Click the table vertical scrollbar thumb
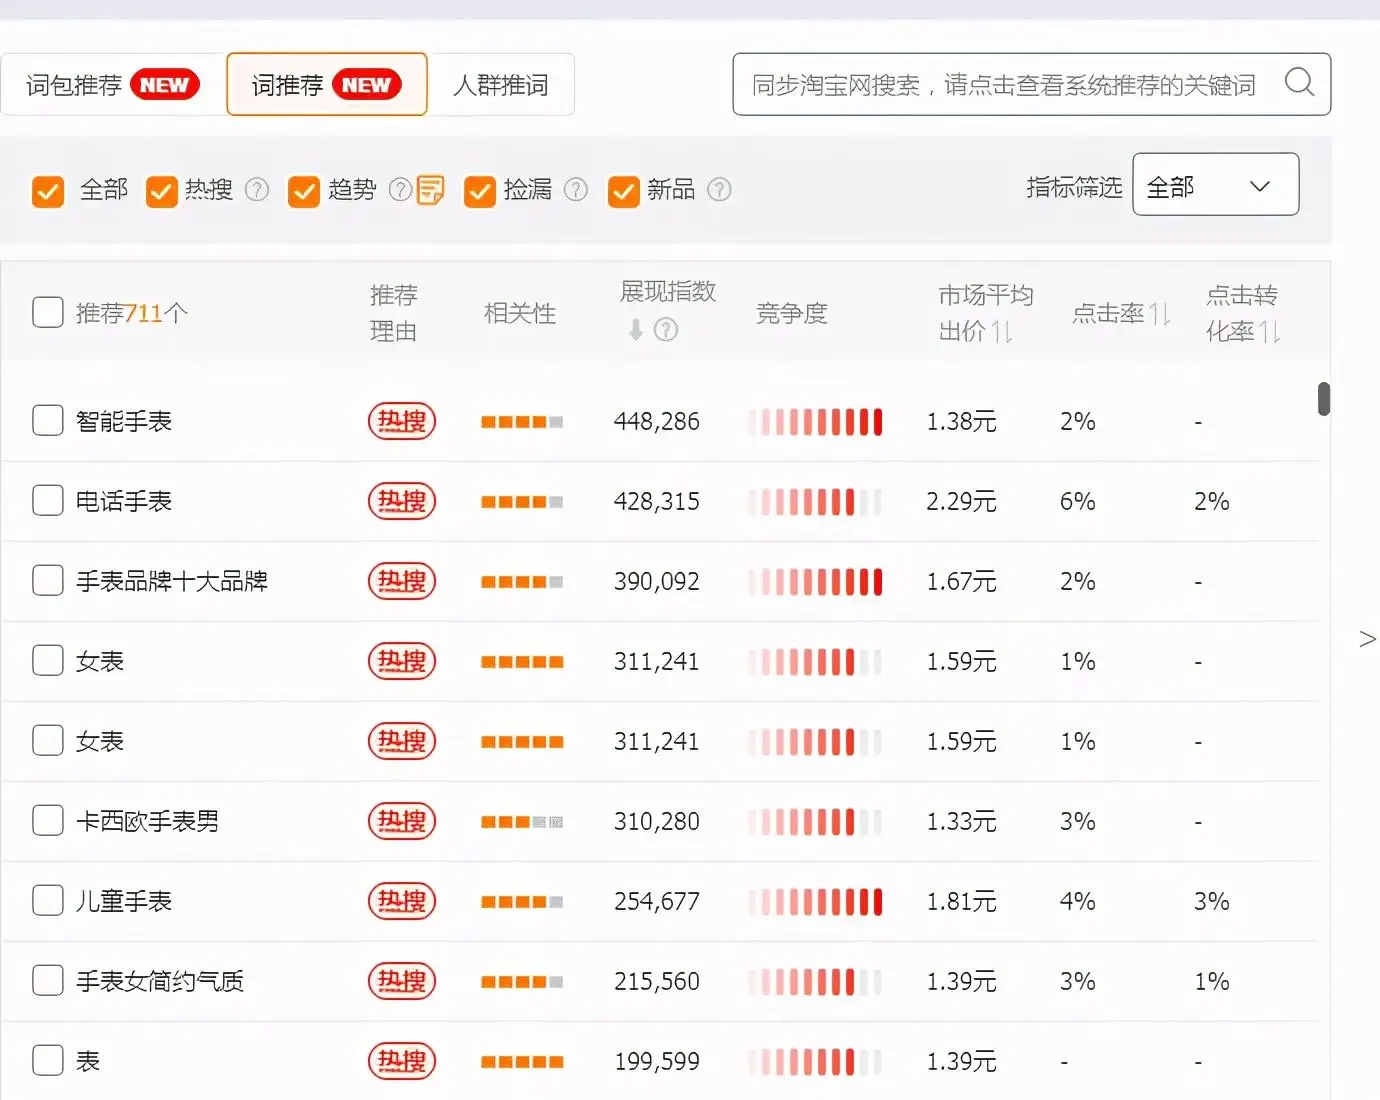Screen dimensions: 1380x1100 pyautogui.click(x=1324, y=399)
